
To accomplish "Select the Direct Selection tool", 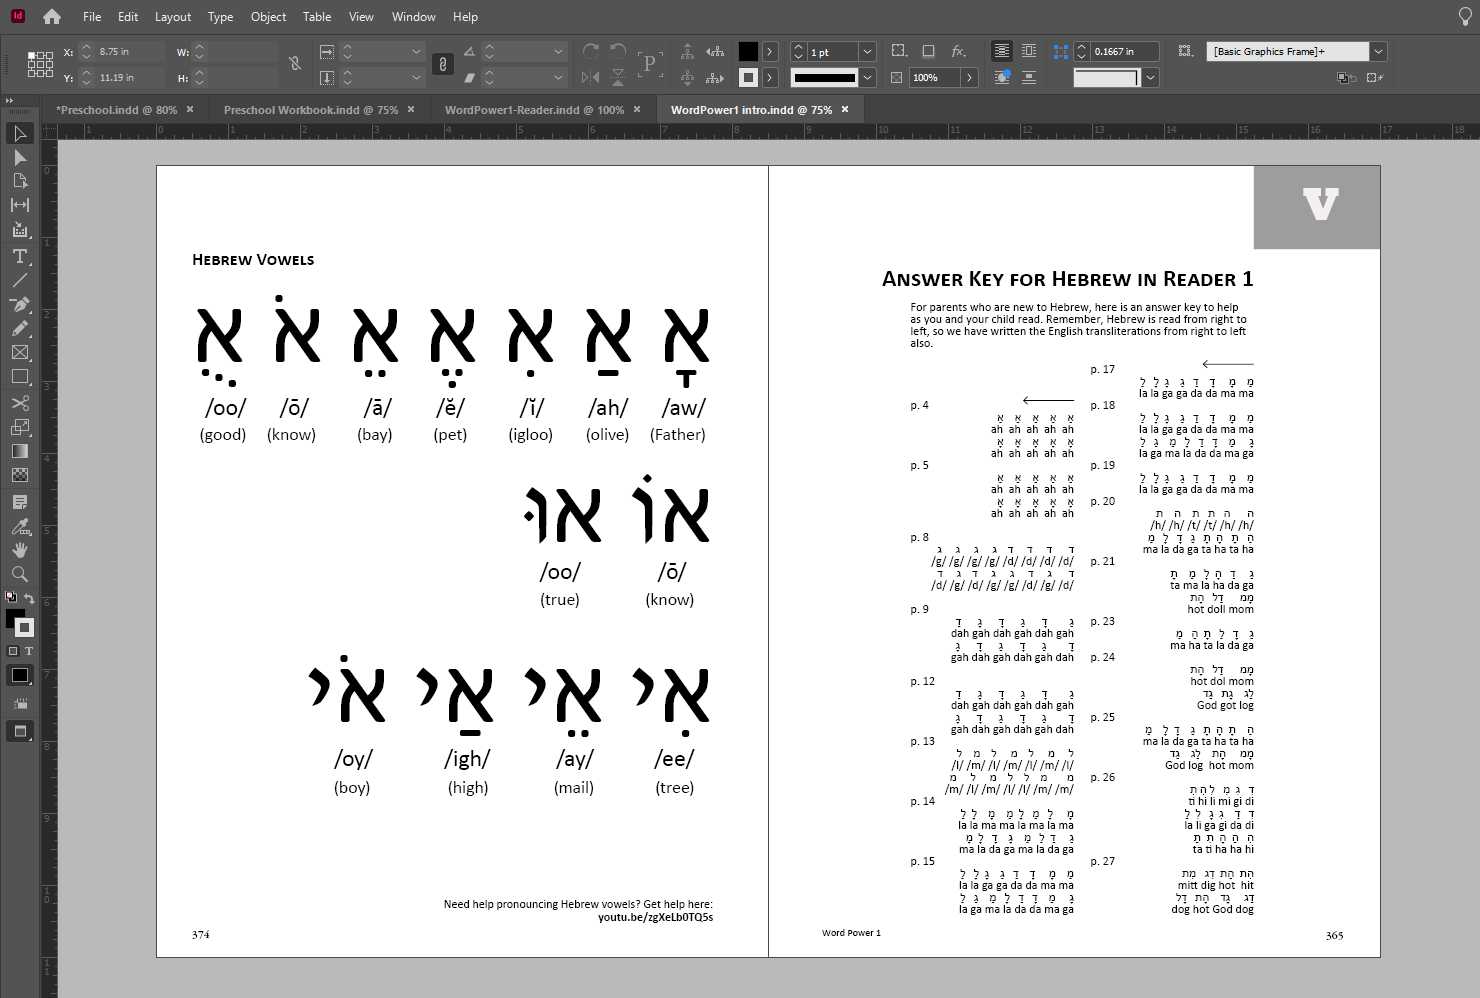I will [20, 157].
